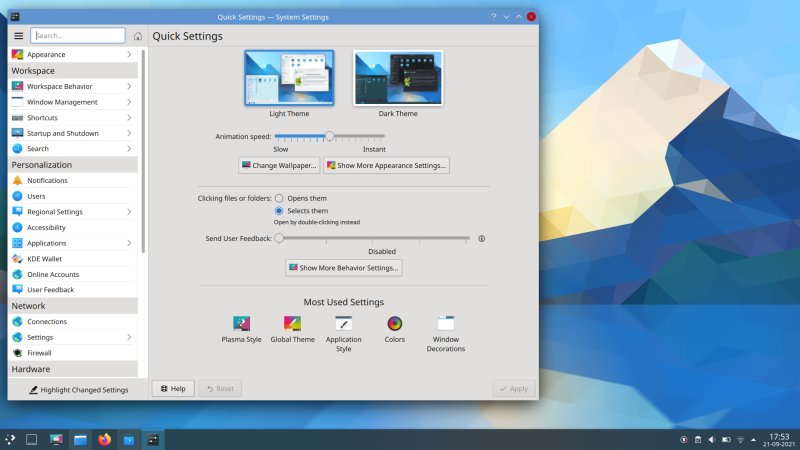Click the info icon next to feedback slider
This screenshot has width=800, height=450.
pos(481,239)
